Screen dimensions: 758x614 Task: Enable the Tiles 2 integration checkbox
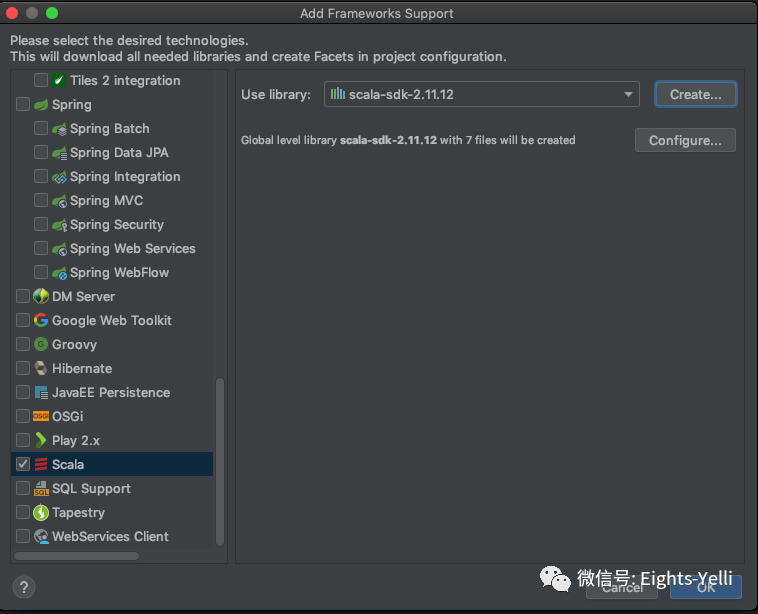[x=41, y=80]
